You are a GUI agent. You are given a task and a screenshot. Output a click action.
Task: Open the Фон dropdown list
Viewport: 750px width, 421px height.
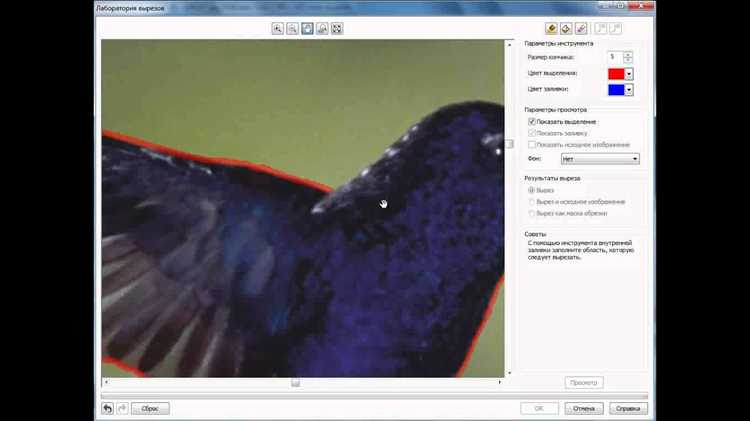click(600, 159)
